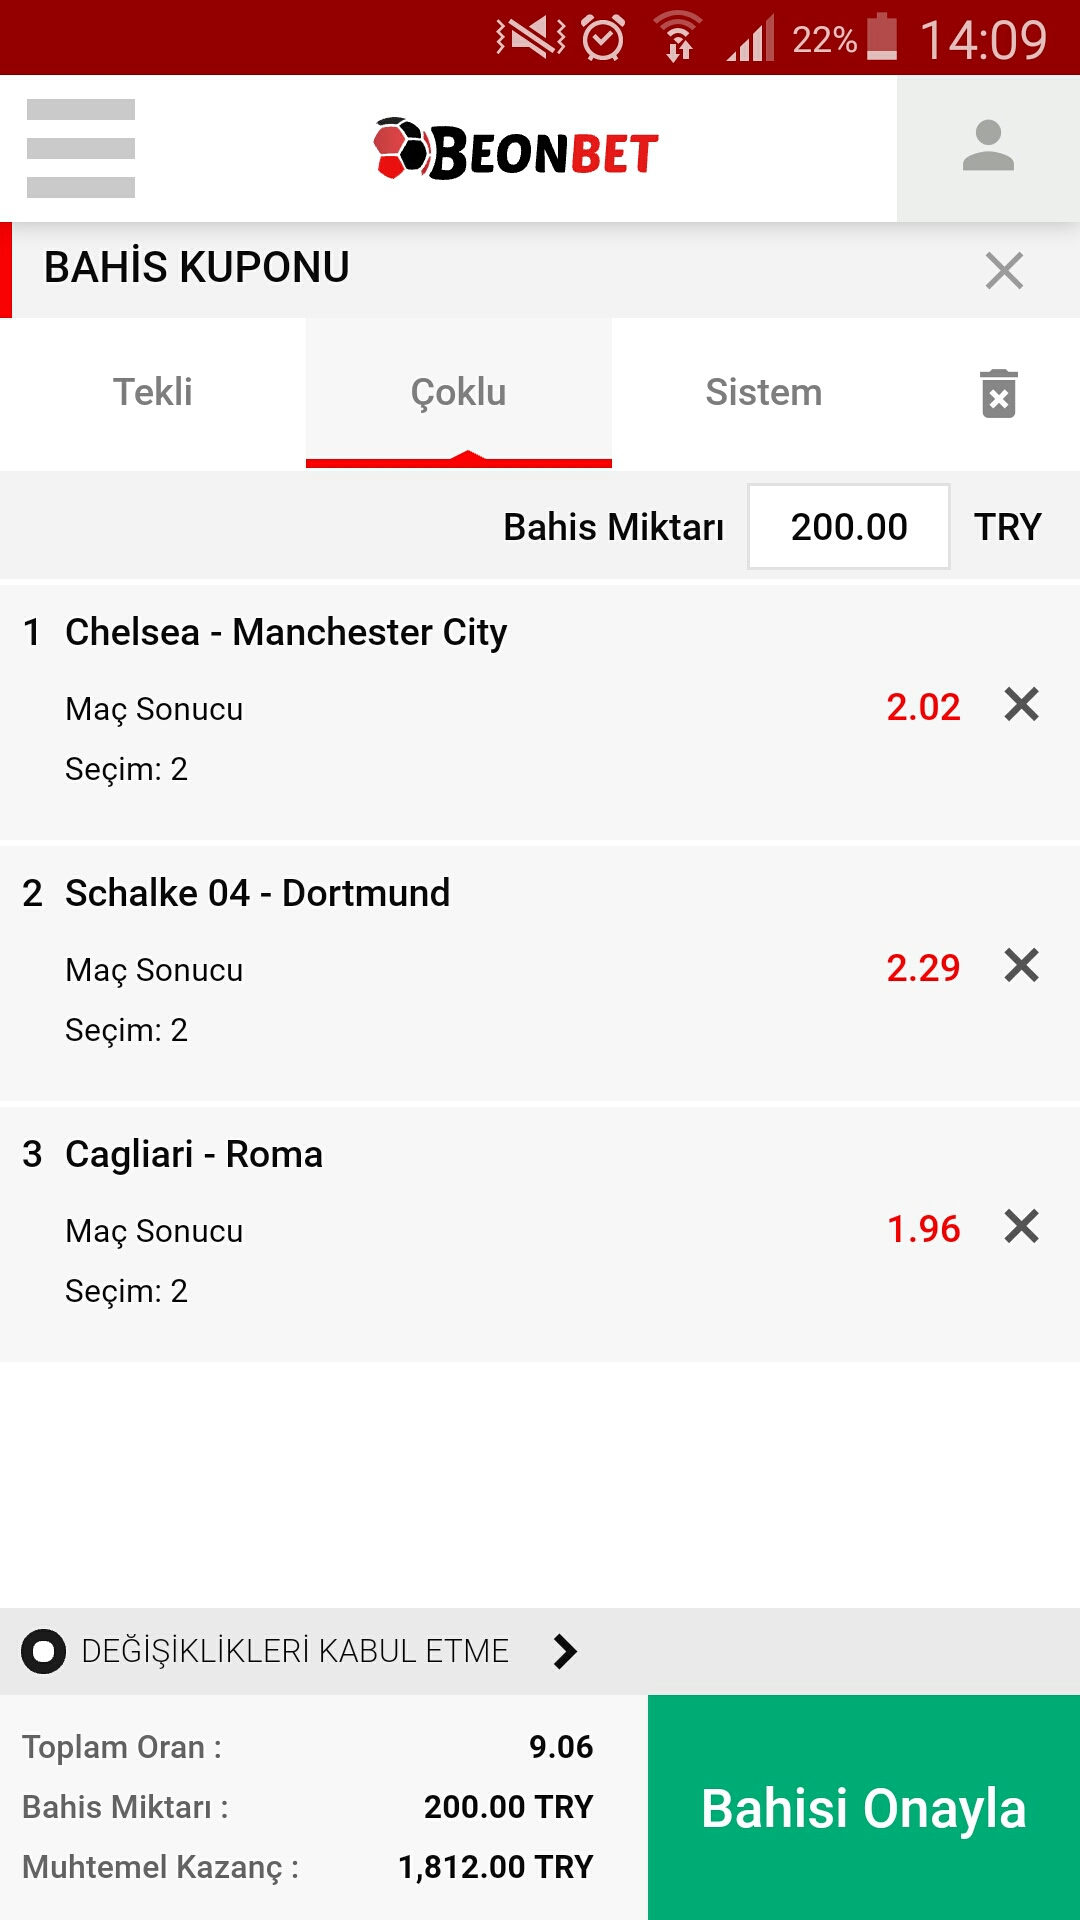This screenshot has width=1080, height=1920.
Task: Open Değişiklikleri Kabul Etme options label
Action: point(295,1651)
